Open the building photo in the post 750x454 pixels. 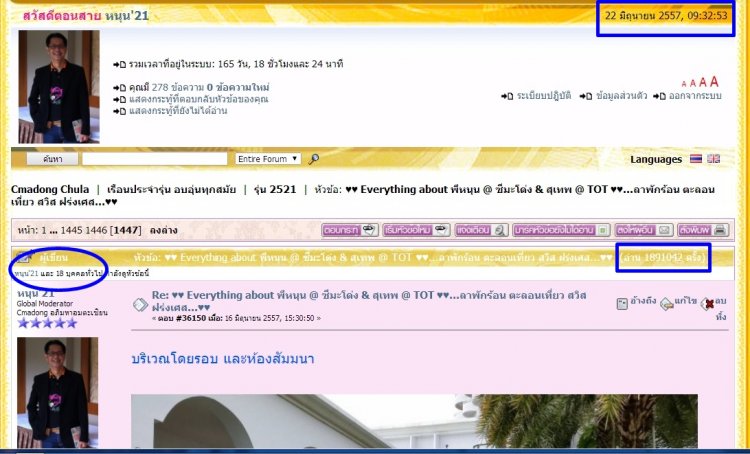414,421
